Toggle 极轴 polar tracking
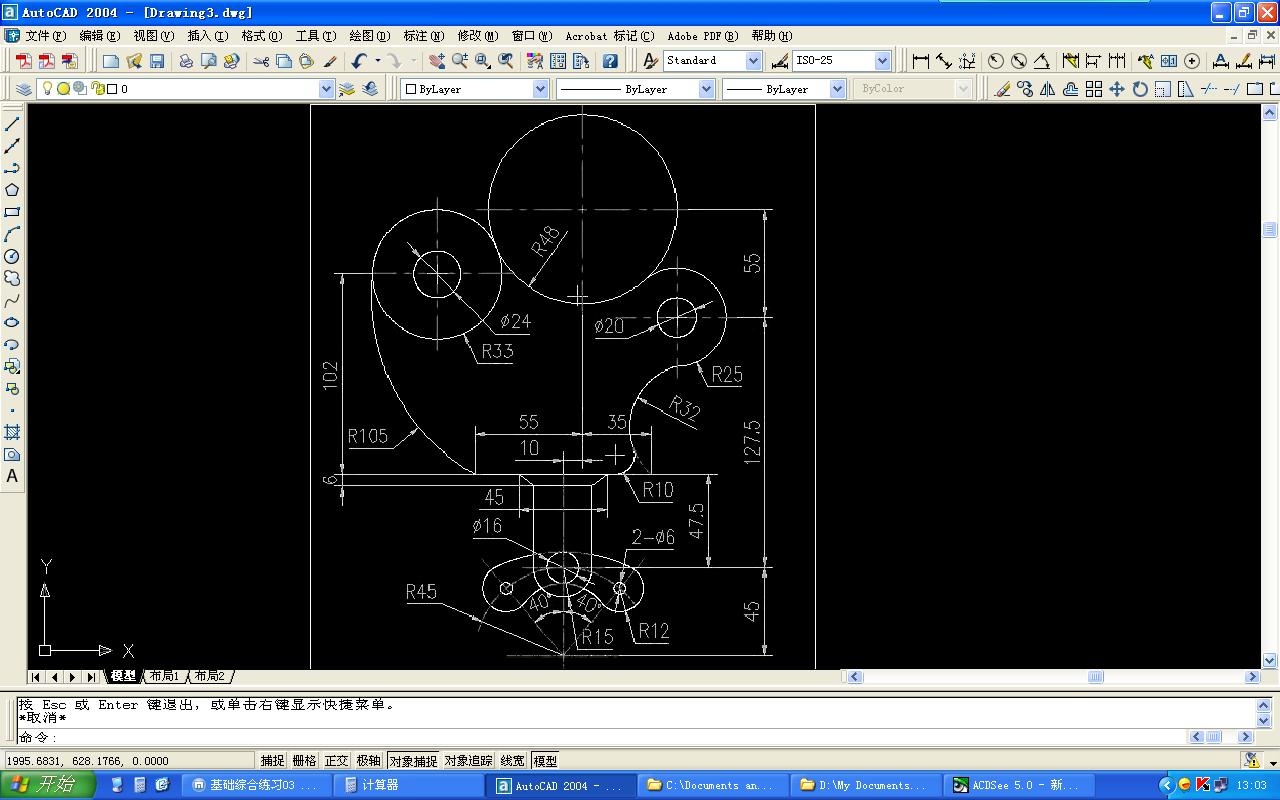The image size is (1280, 800). (369, 761)
